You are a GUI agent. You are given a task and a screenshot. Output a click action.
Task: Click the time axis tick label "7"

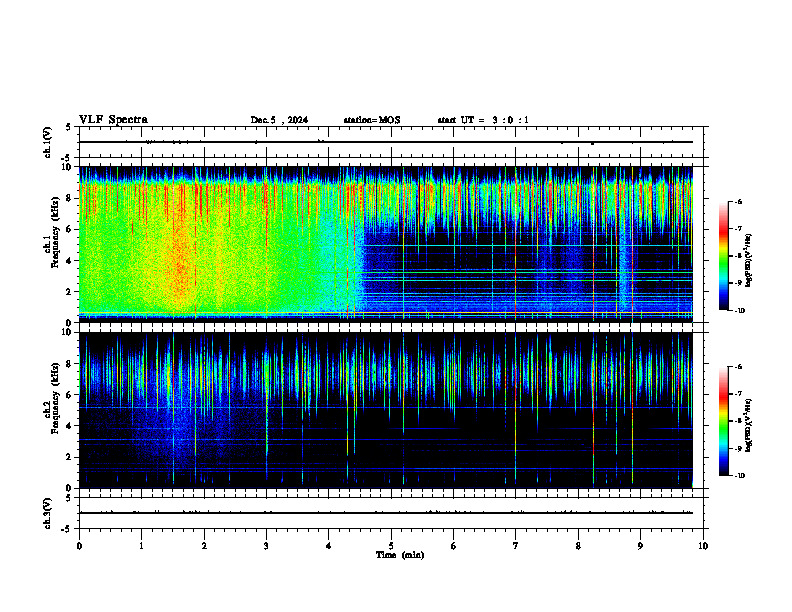click(x=516, y=546)
